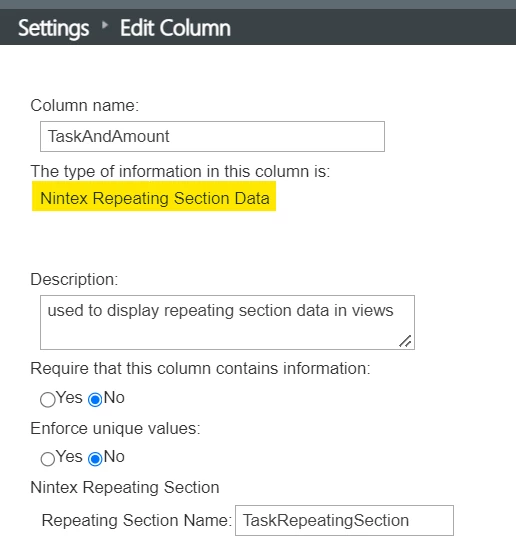Click the Repeating Section Name label
Screen dimensions: 516x558
[137, 520]
